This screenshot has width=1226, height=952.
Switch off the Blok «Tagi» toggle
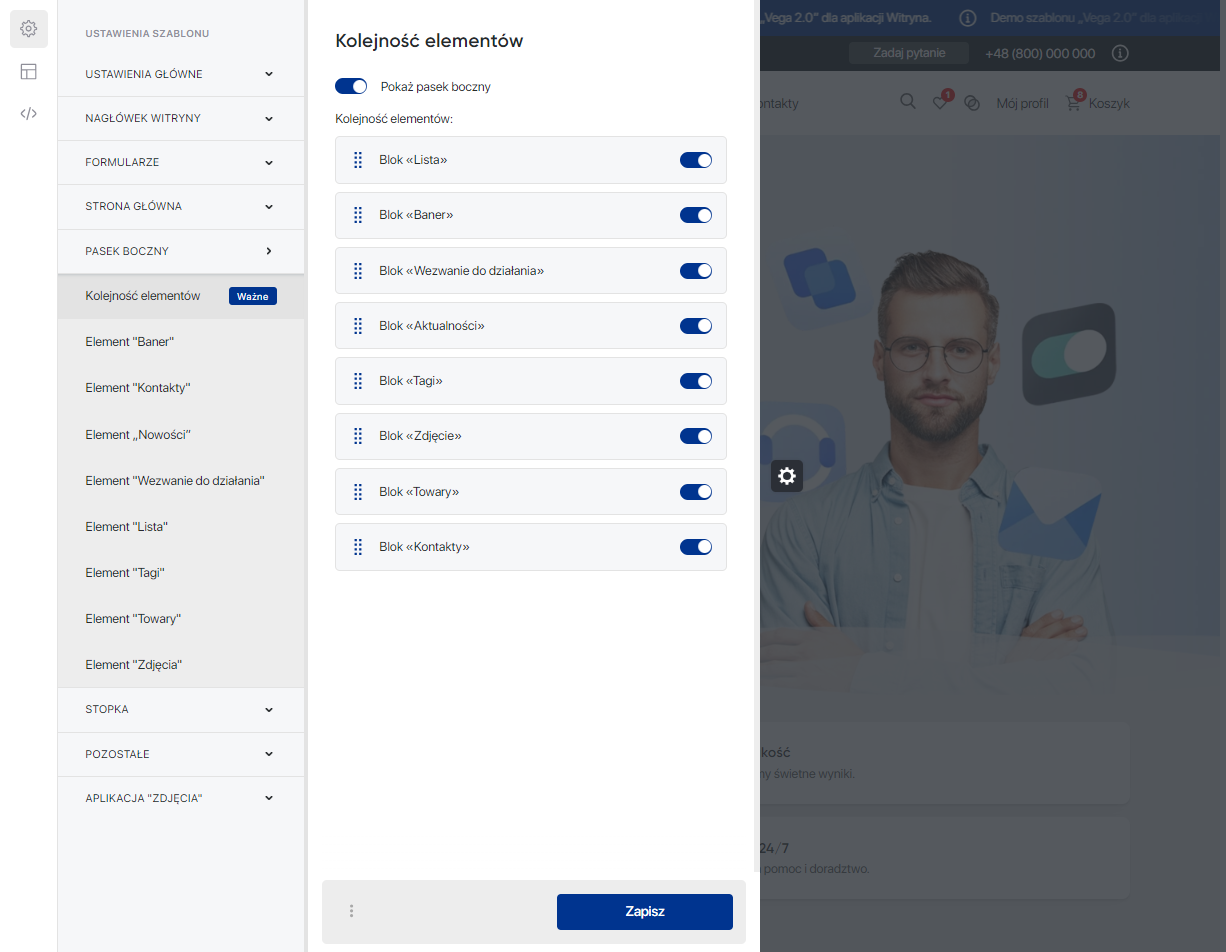[x=695, y=381]
